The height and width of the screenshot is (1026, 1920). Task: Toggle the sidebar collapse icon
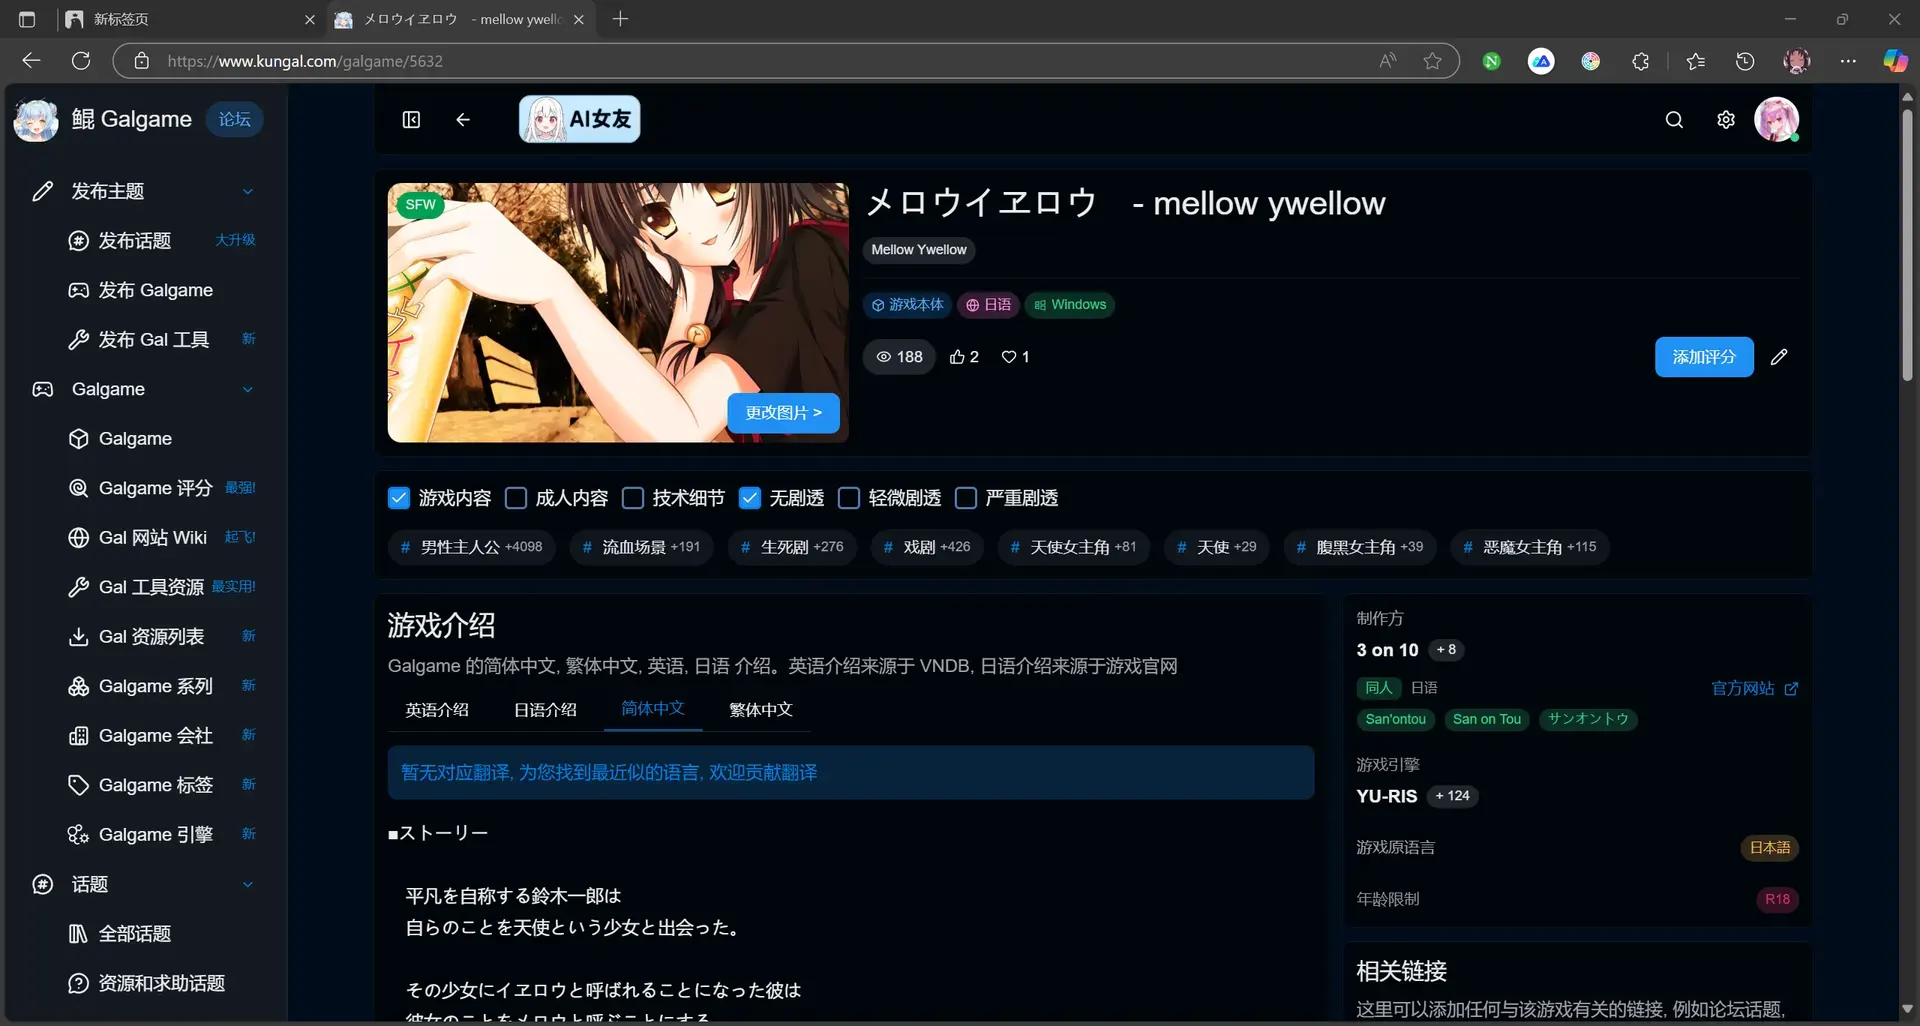[x=411, y=120]
